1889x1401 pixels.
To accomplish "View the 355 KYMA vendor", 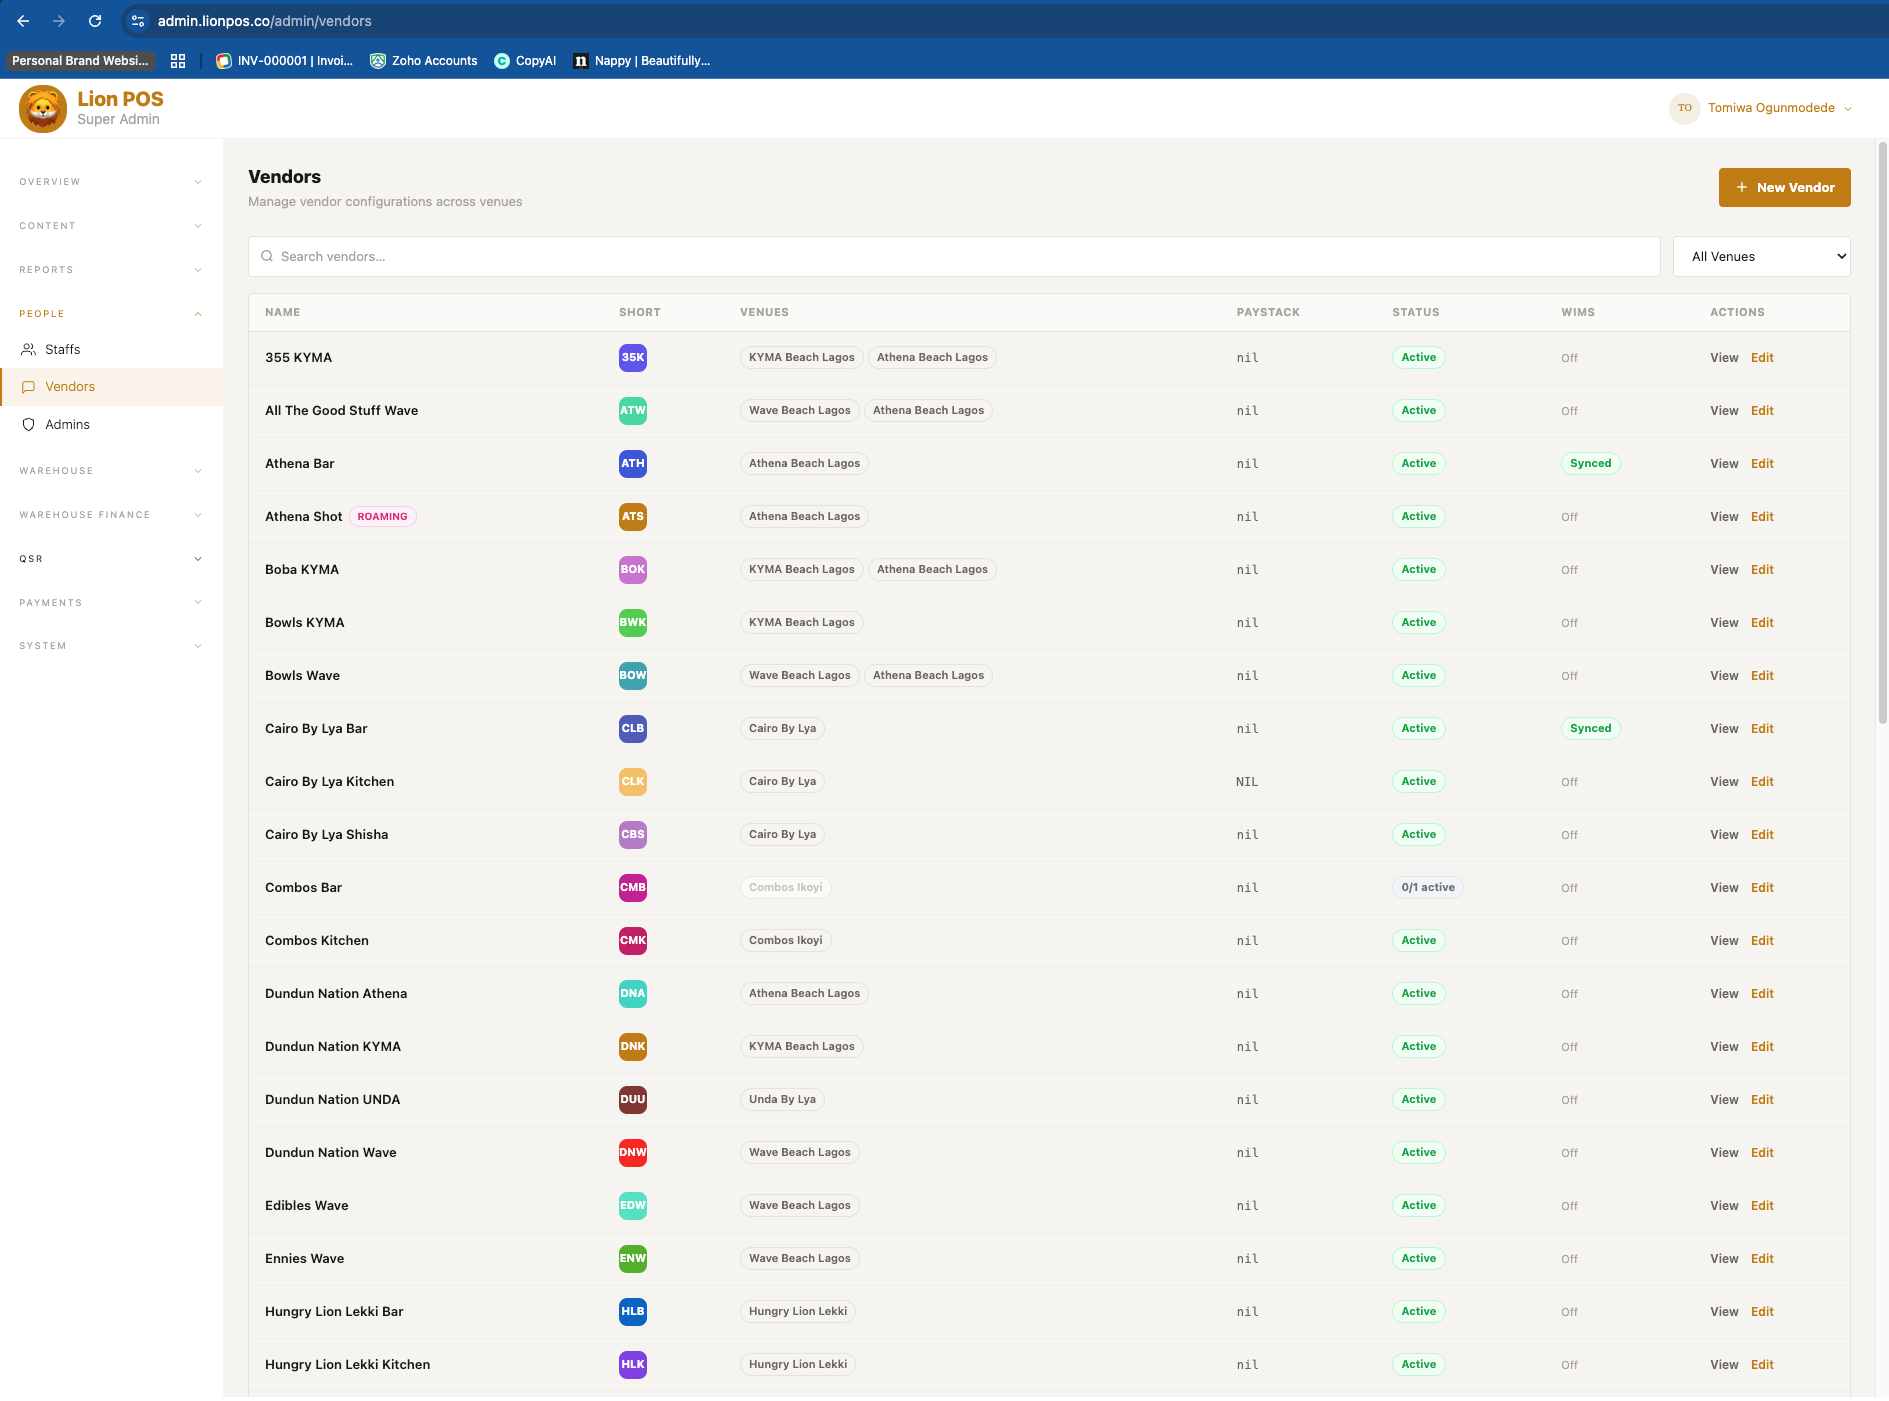I will point(1724,358).
